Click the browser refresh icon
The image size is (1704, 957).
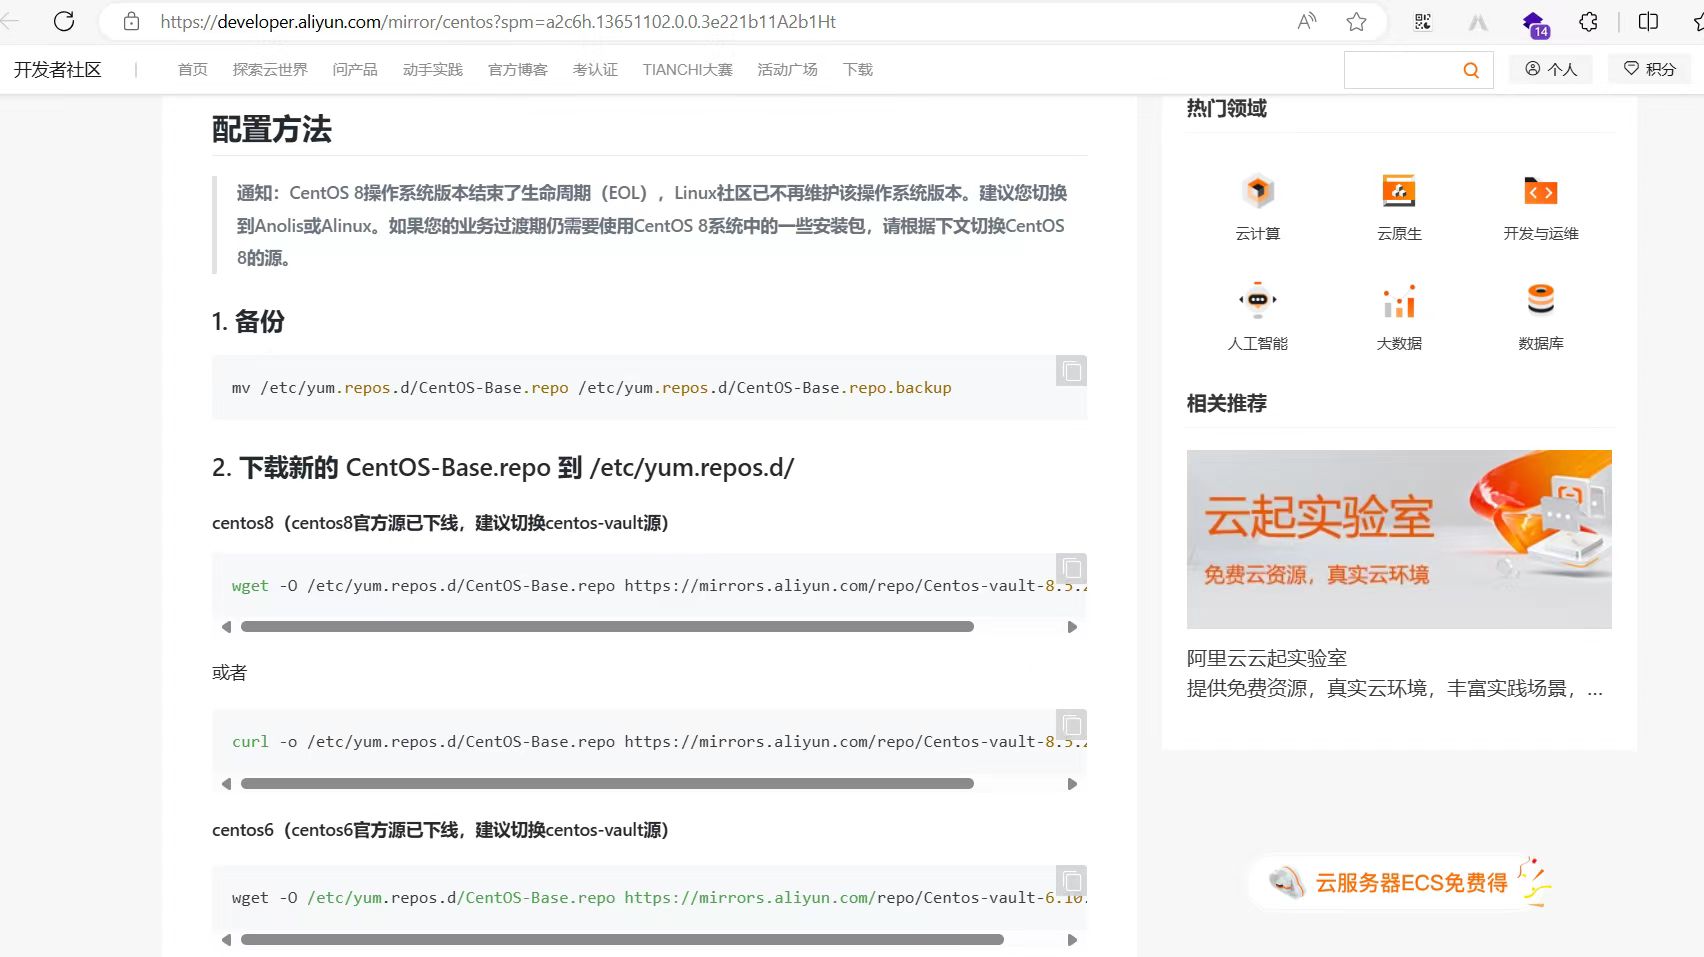pos(64,21)
